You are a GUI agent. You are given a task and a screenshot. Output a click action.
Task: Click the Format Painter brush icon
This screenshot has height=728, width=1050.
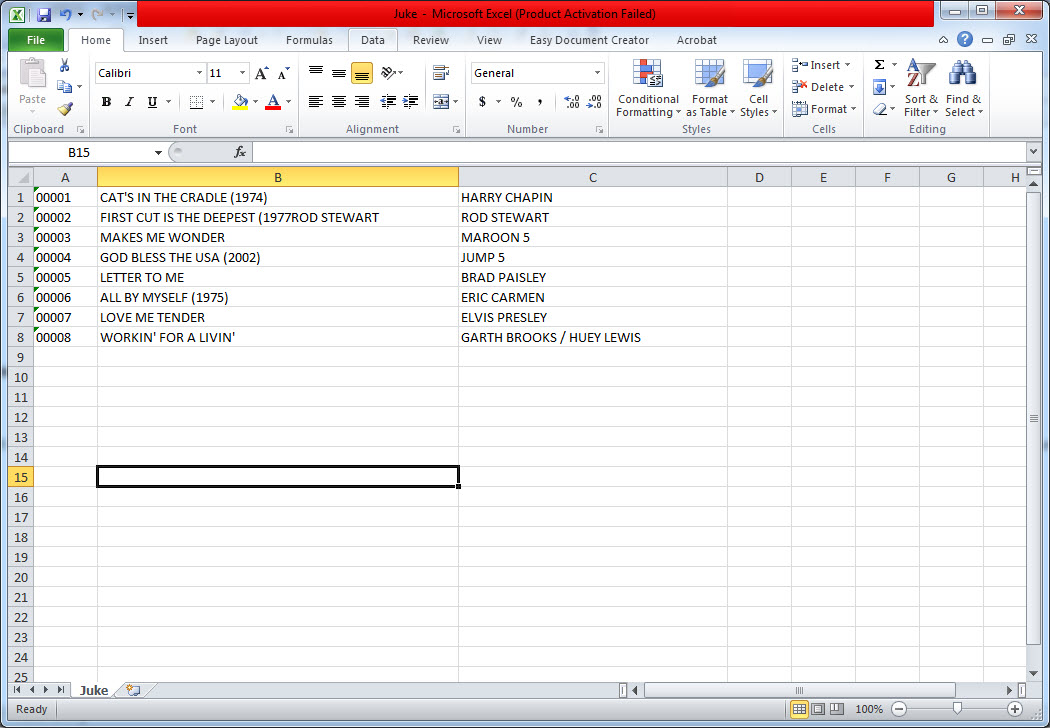65,109
